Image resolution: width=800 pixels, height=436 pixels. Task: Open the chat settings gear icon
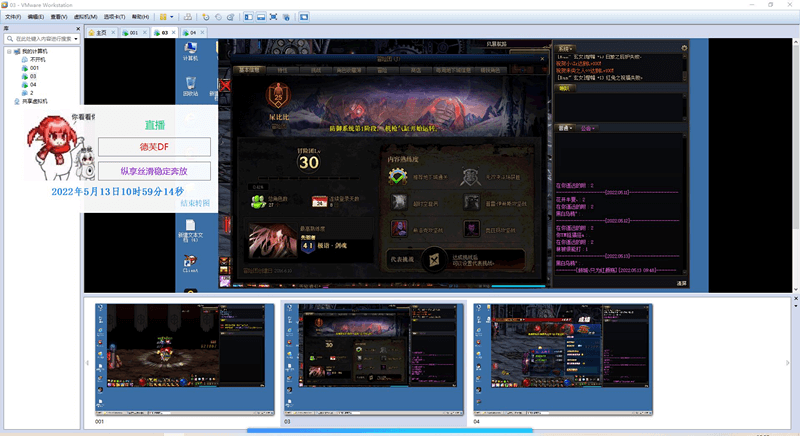[684, 48]
